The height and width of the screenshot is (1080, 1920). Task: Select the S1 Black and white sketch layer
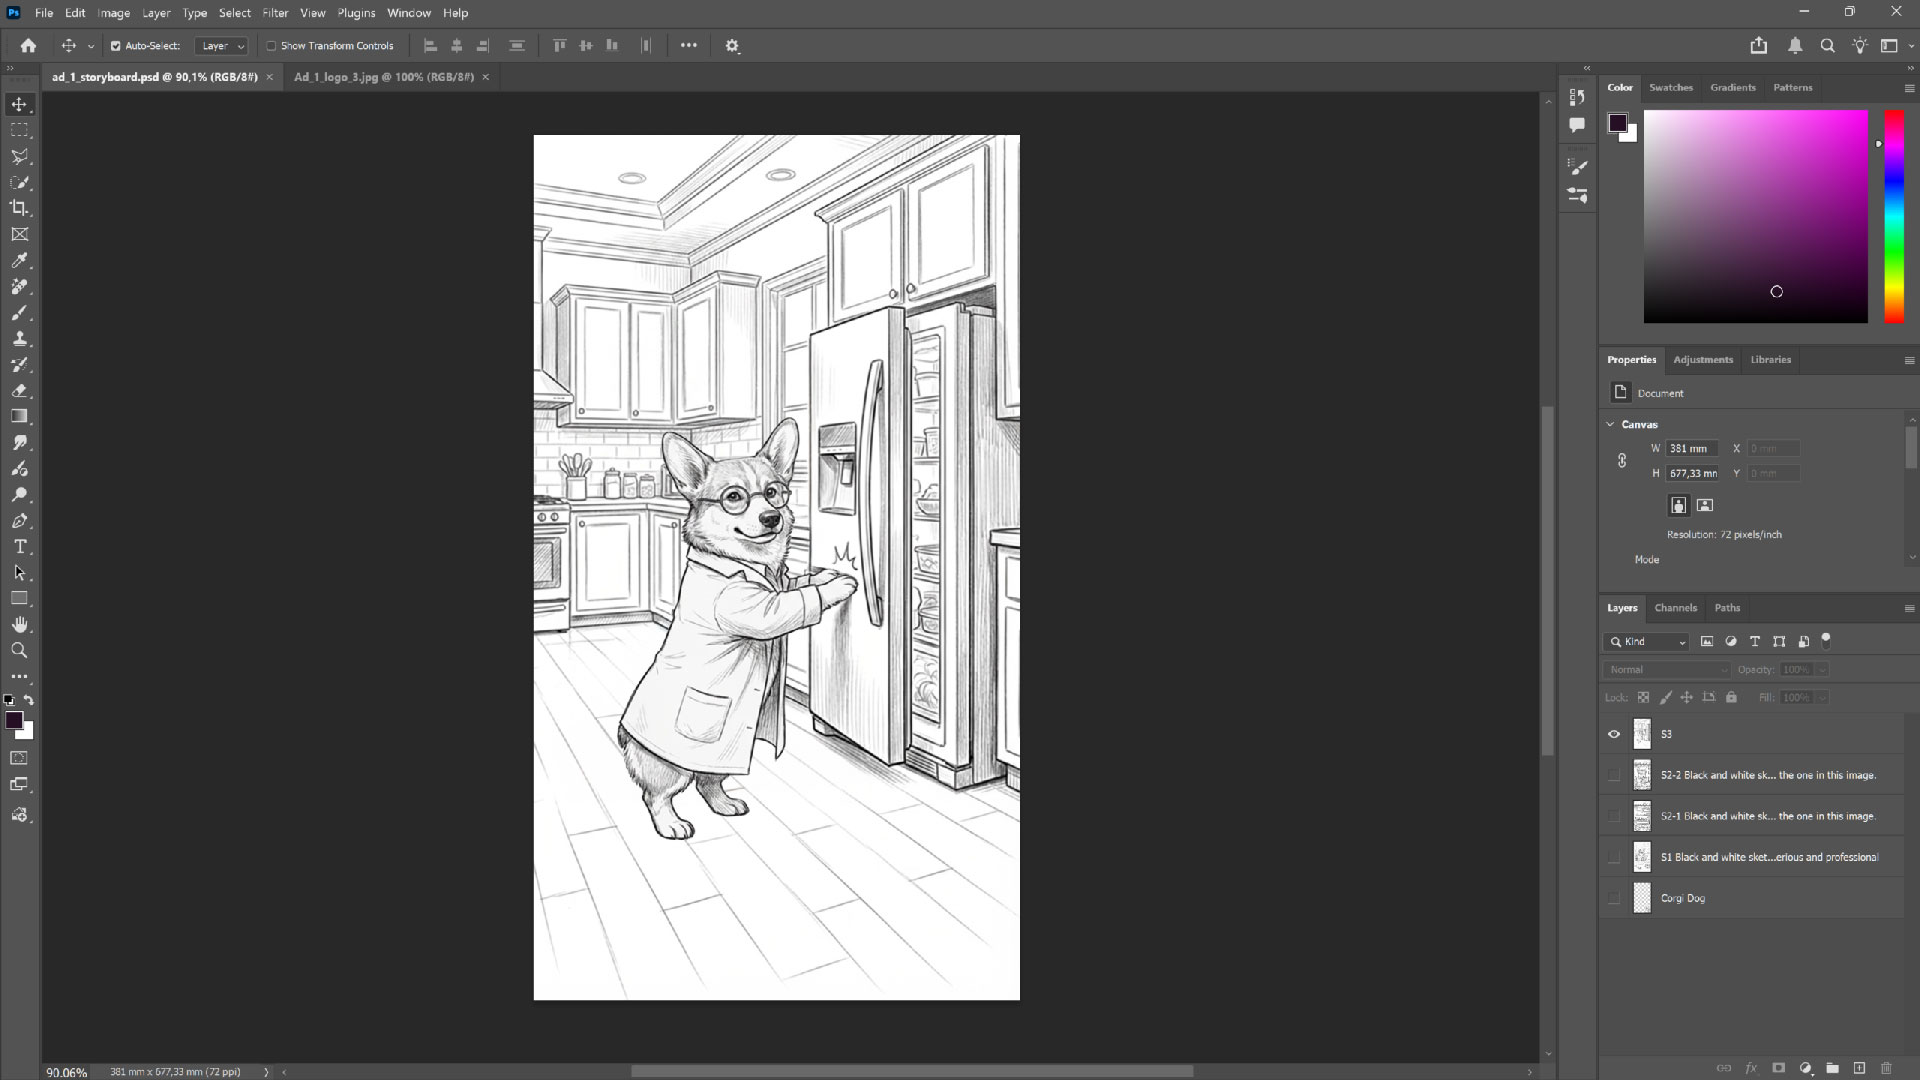coord(1770,857)
